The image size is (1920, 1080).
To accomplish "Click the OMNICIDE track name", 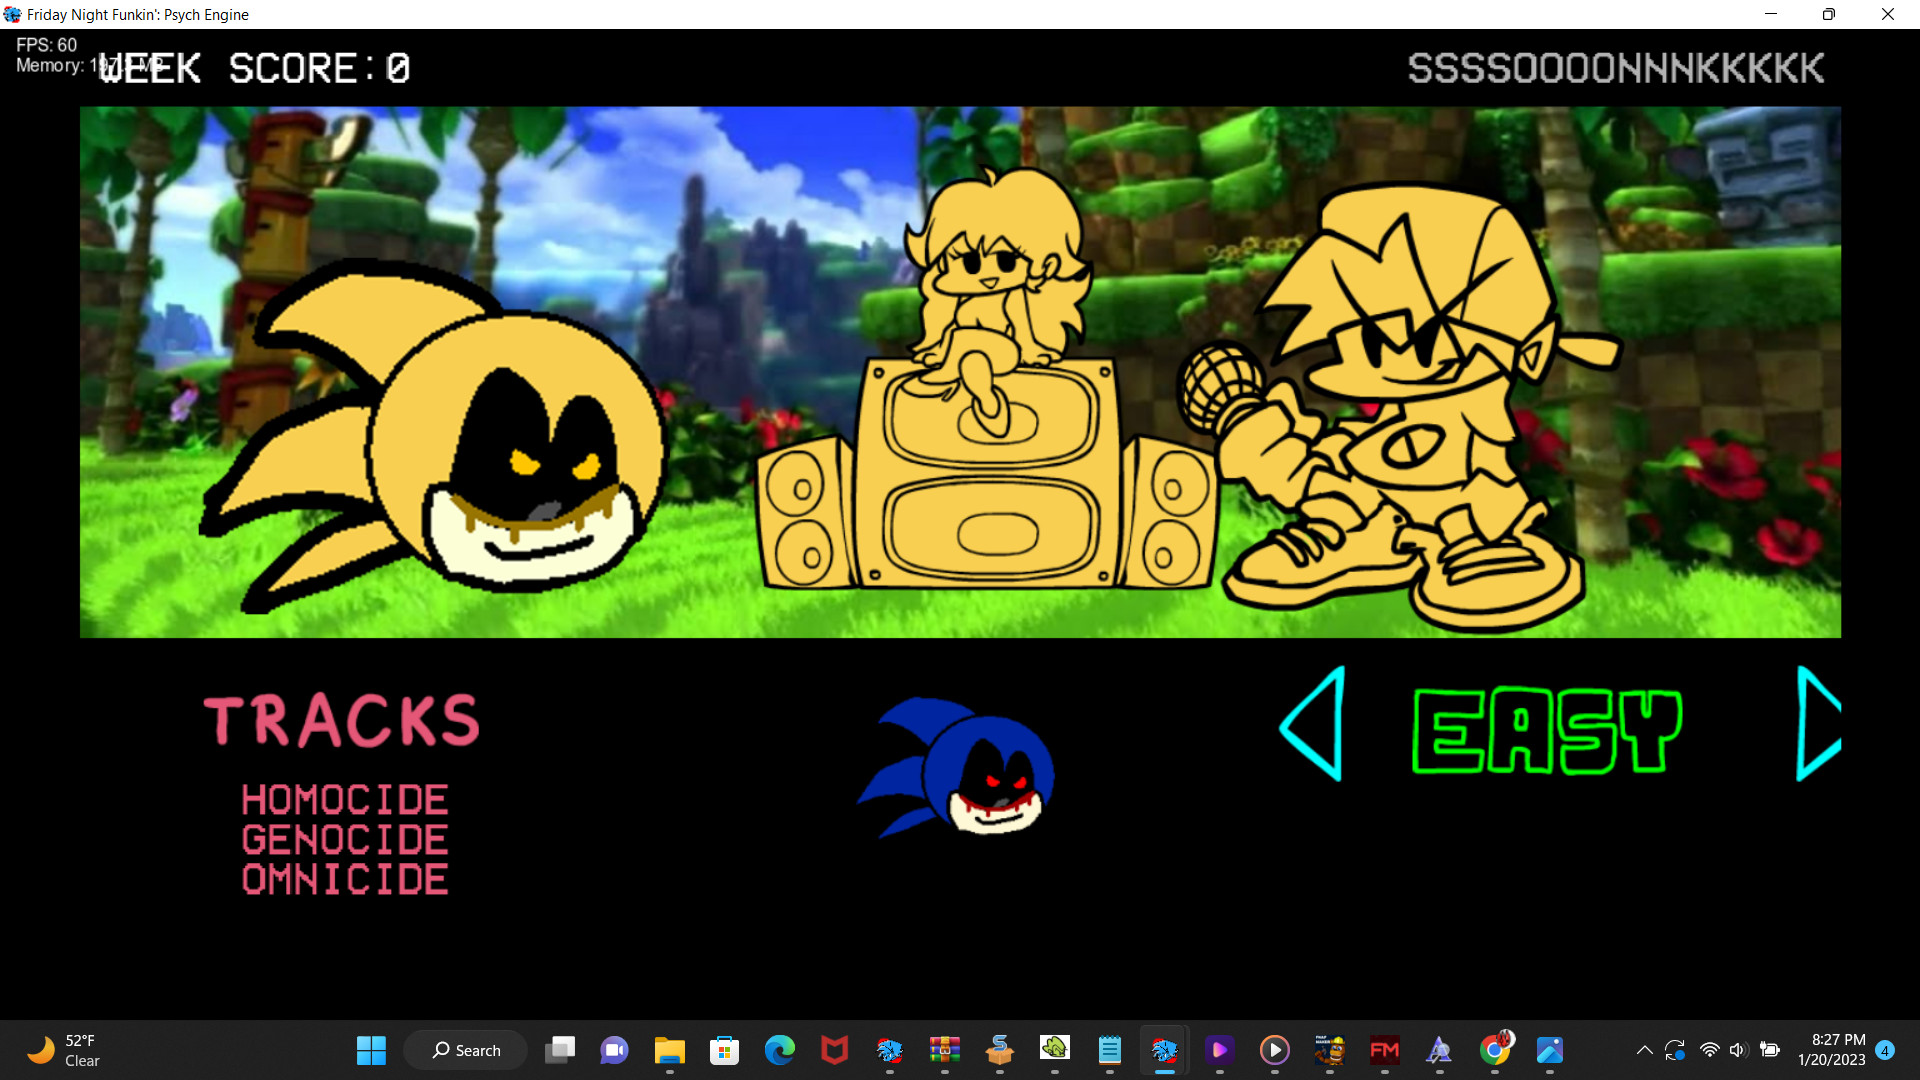I will tap(345, 880).
